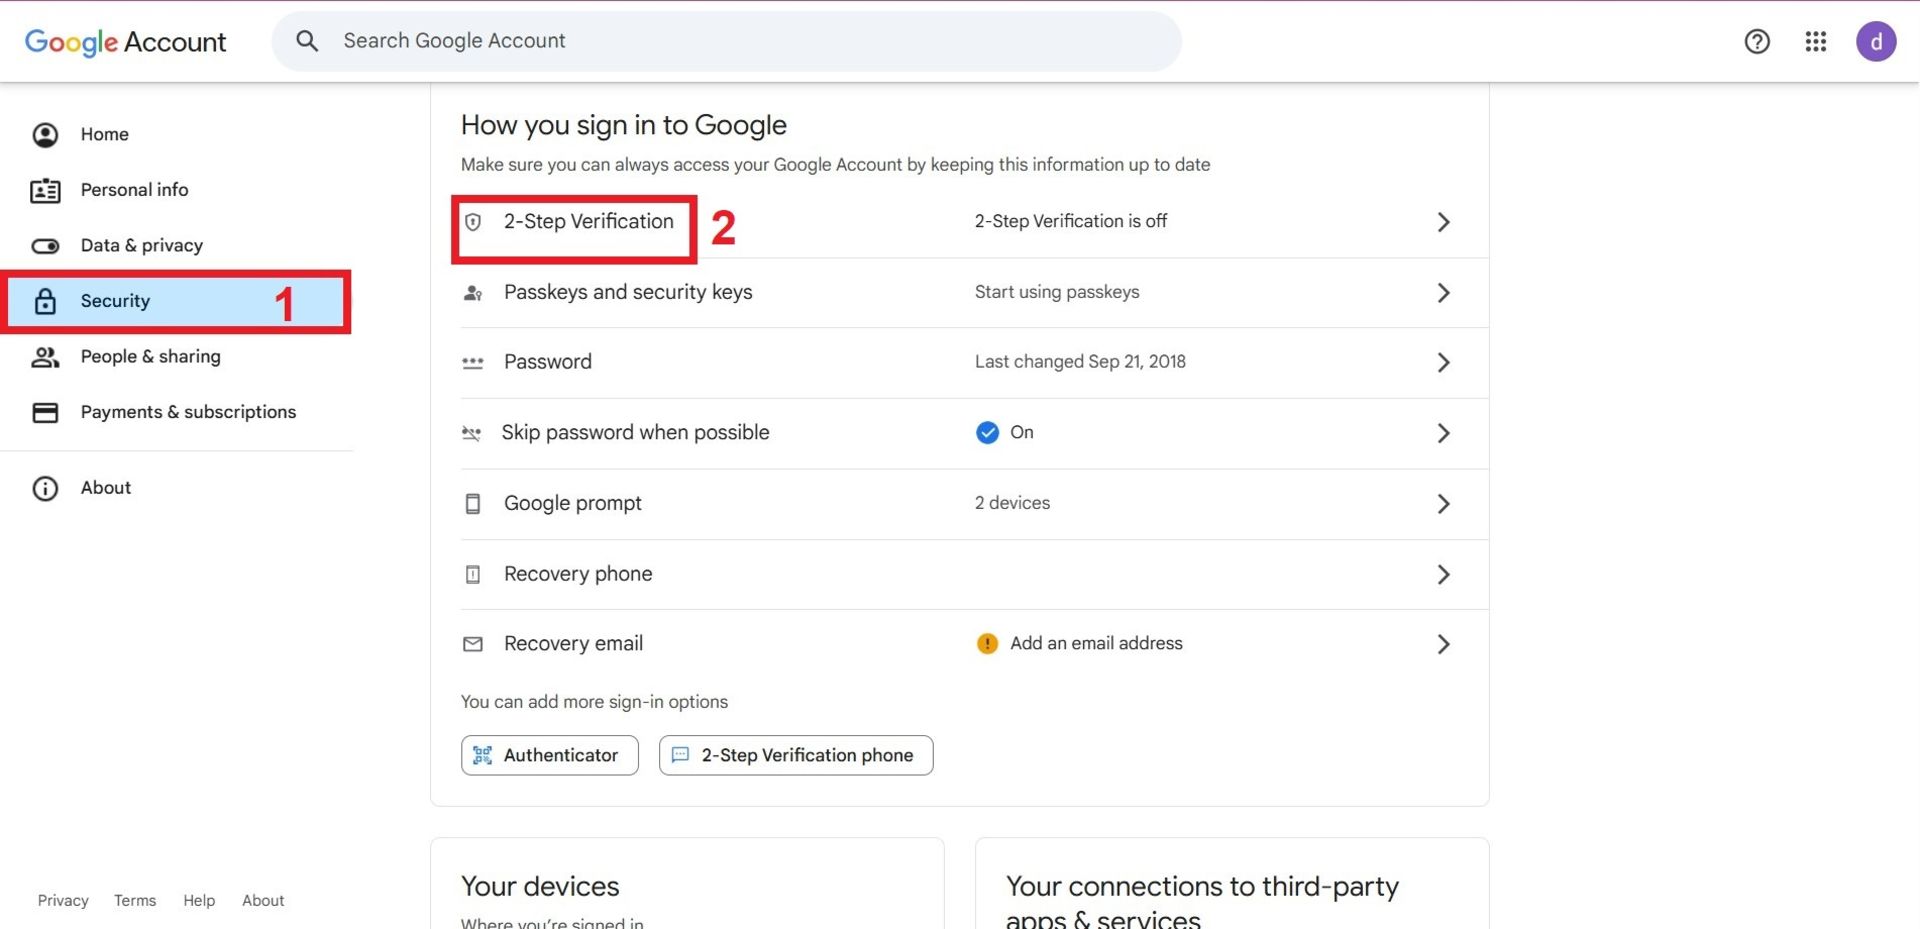The height and width of the screenshot is (929, 1920).
Task: Click the People & sharing icon
Action: 45,357
